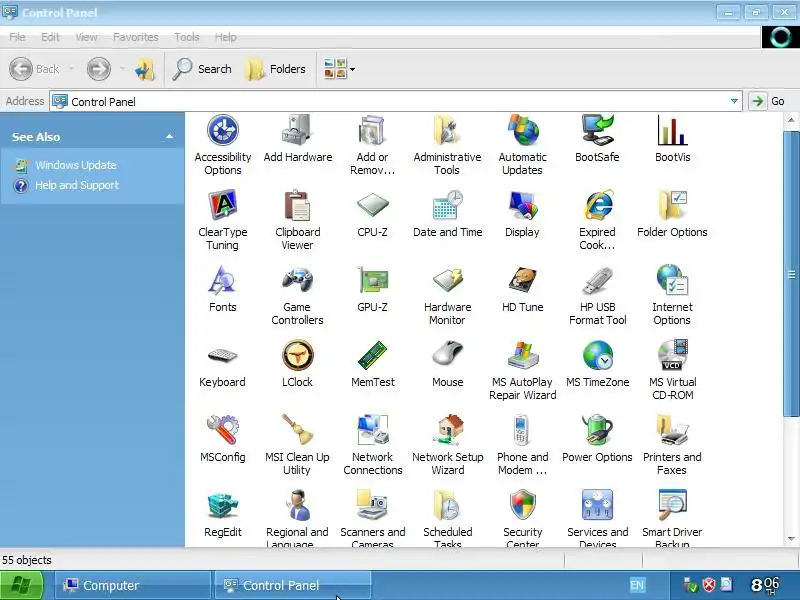Select MS Virtual CD-ROM icon
Viewport: 800px width, 600px height.
click(x=672, y=355)
